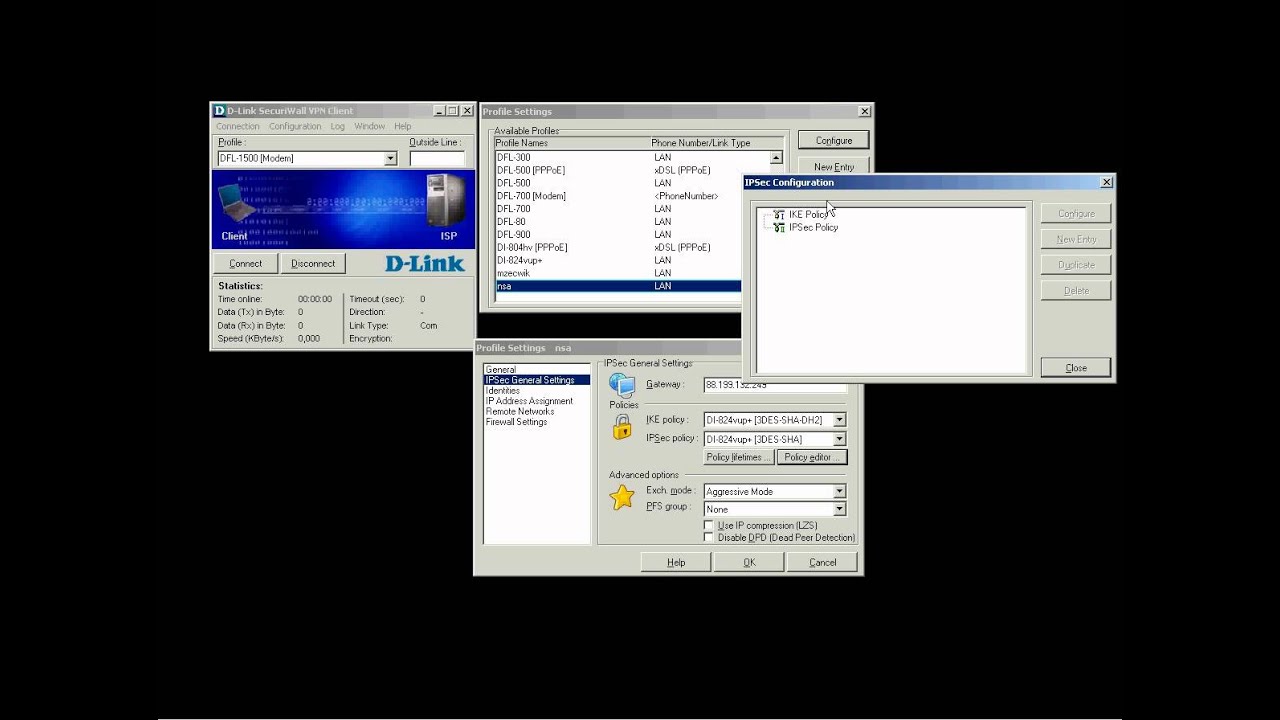1280x720 pixels.
Task: Click the Disconnect button
Action: (x=313, y=264)
